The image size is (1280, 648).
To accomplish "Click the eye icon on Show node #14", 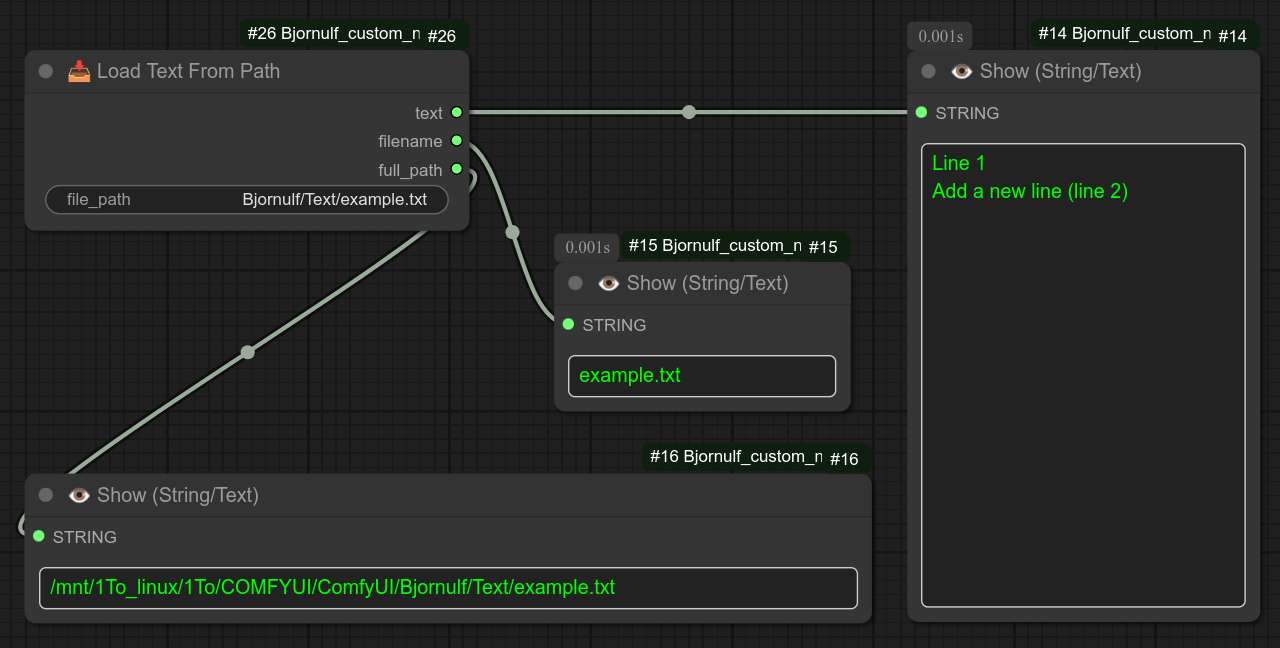I will tap(962, 71).
